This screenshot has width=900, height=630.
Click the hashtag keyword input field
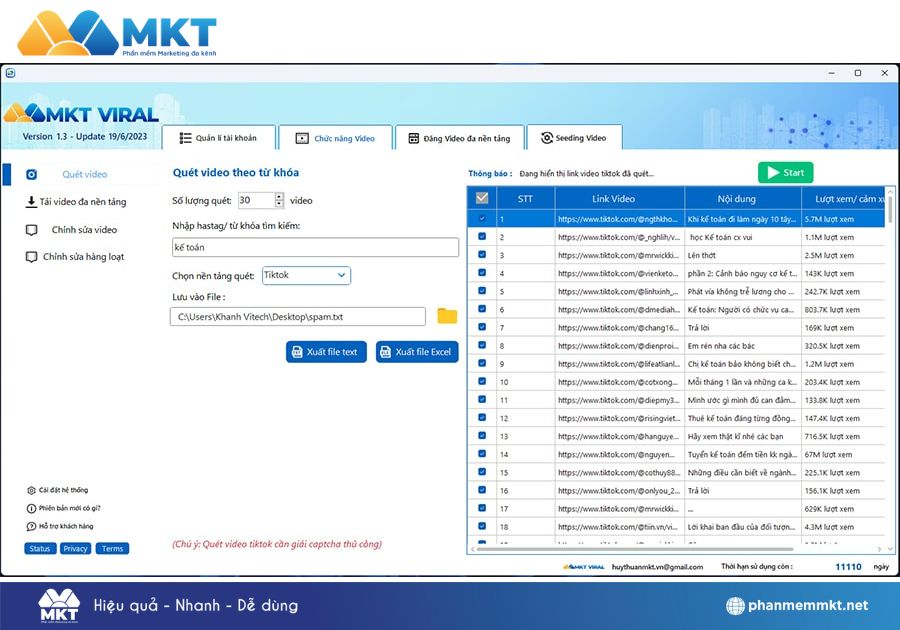(x=314, y=247)
